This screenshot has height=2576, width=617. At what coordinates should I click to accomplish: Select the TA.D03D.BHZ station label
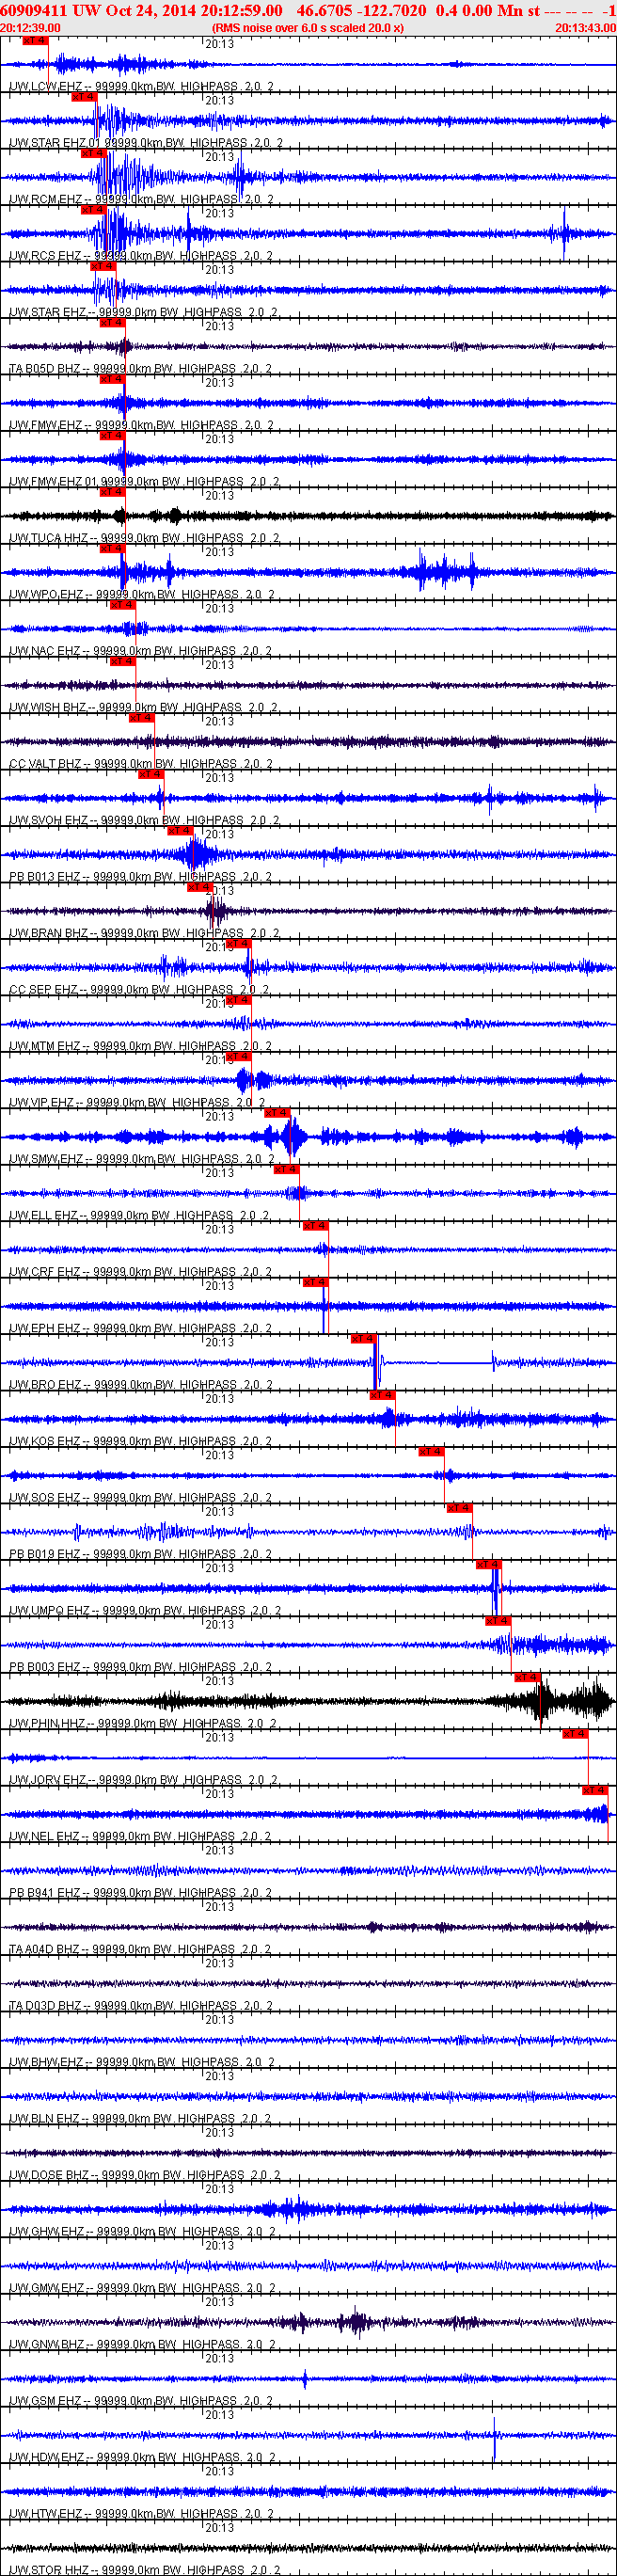tap(141, 2006)
